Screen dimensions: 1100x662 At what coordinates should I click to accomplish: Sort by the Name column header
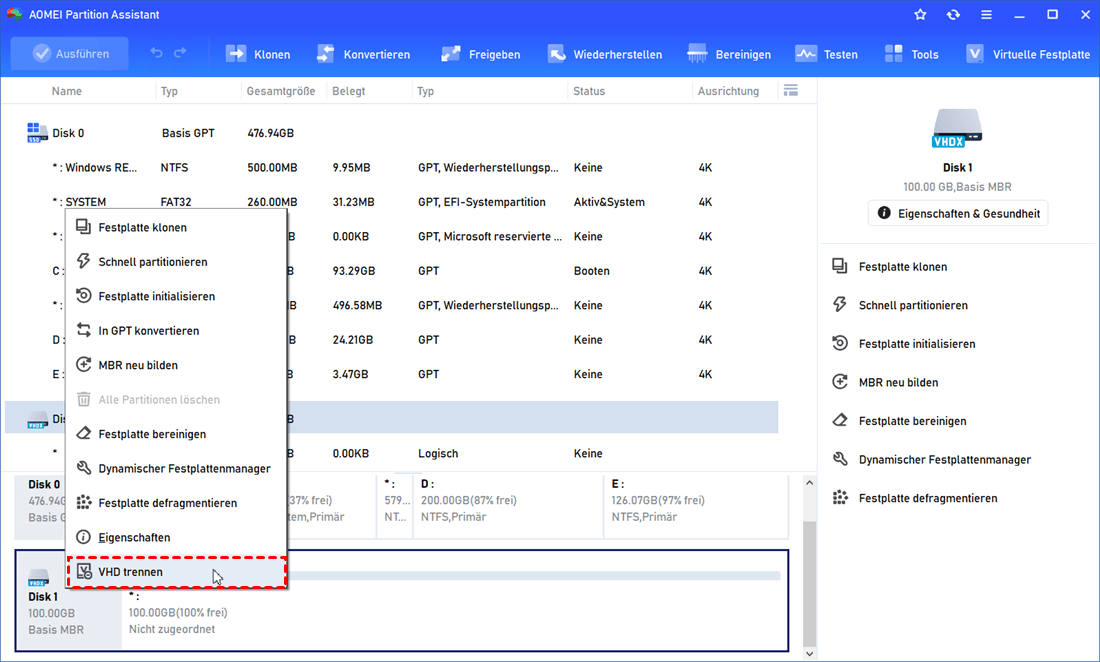tap(67, 91)
